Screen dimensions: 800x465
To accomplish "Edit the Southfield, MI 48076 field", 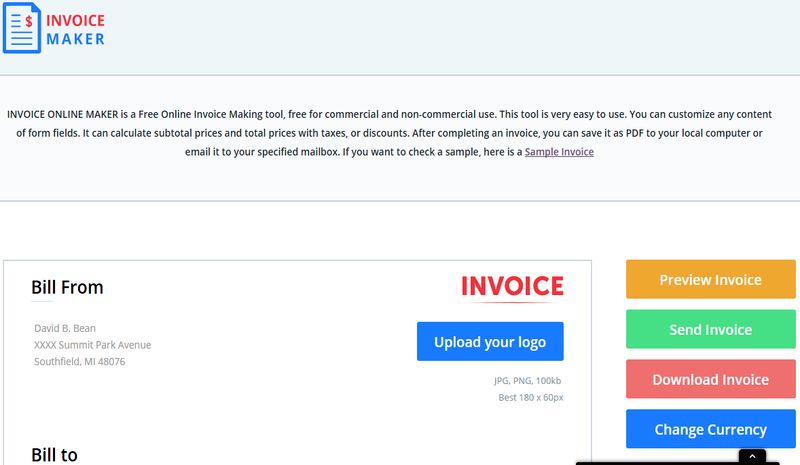I will coord(80,361).
